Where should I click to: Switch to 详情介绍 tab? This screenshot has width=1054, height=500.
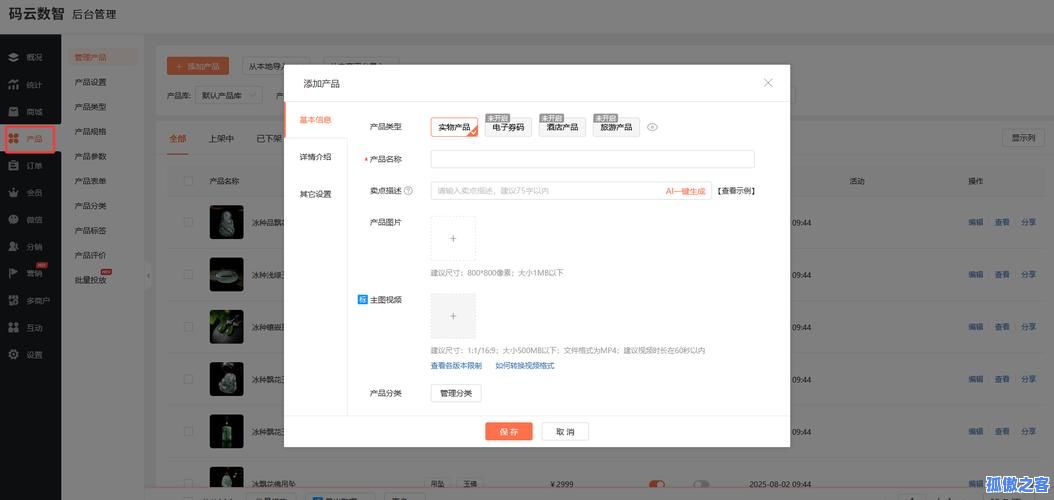(316, 157)
